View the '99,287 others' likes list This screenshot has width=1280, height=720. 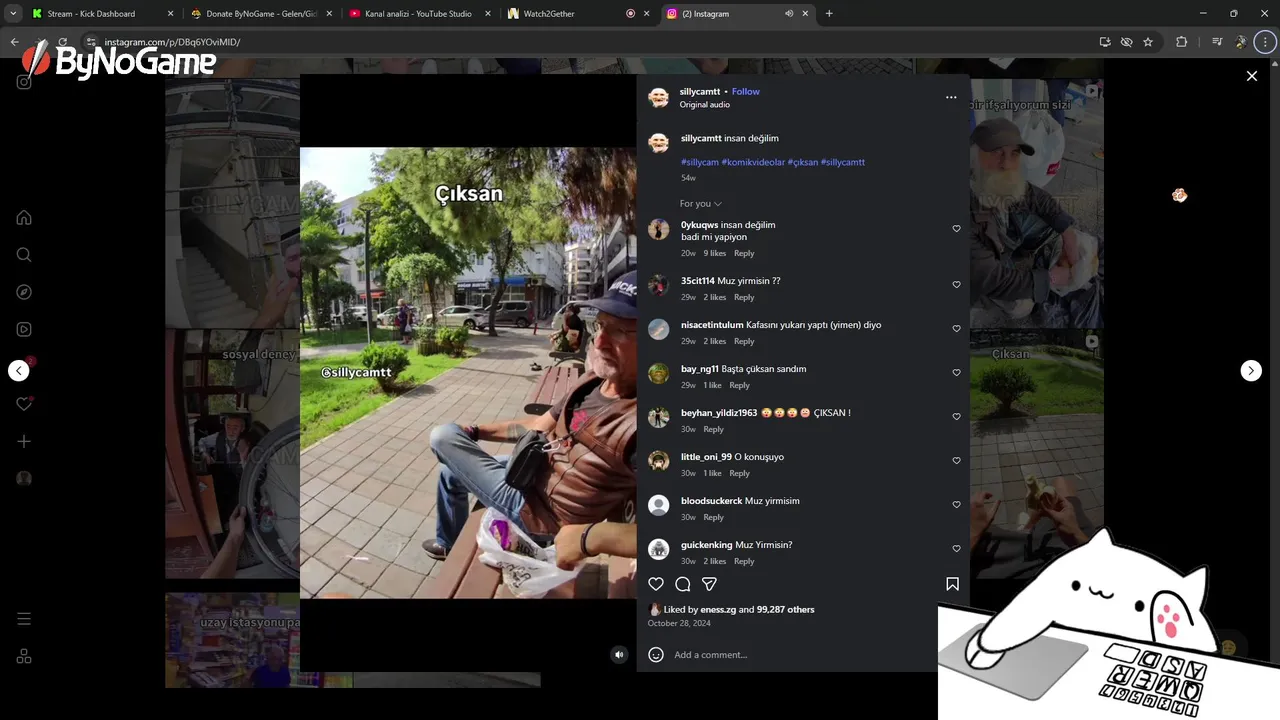point(785,610)
